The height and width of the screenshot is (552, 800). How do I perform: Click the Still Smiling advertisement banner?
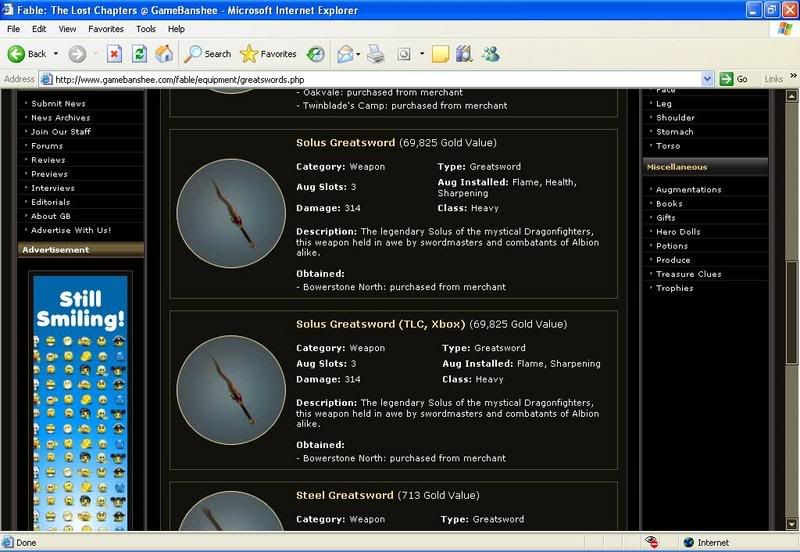(x=81, y=403)
